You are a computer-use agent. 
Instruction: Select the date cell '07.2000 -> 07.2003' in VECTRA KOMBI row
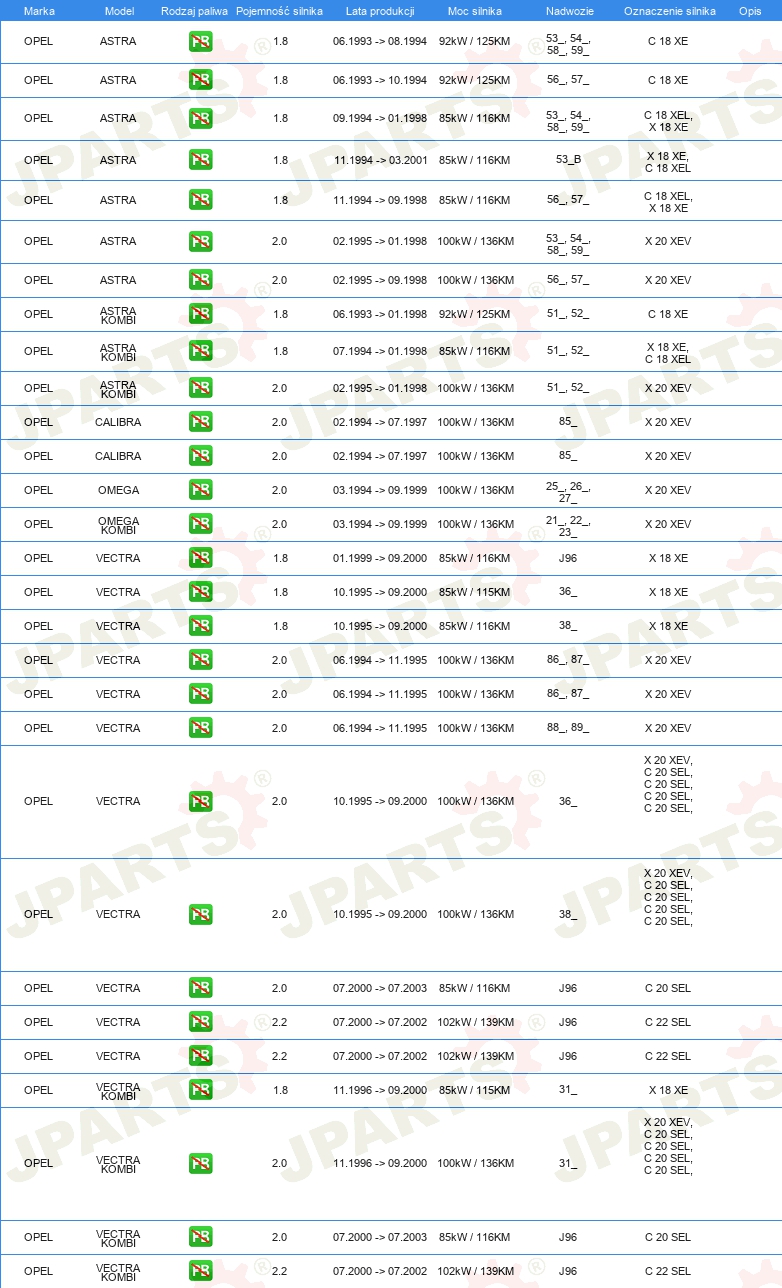(x=380, y=1237)
